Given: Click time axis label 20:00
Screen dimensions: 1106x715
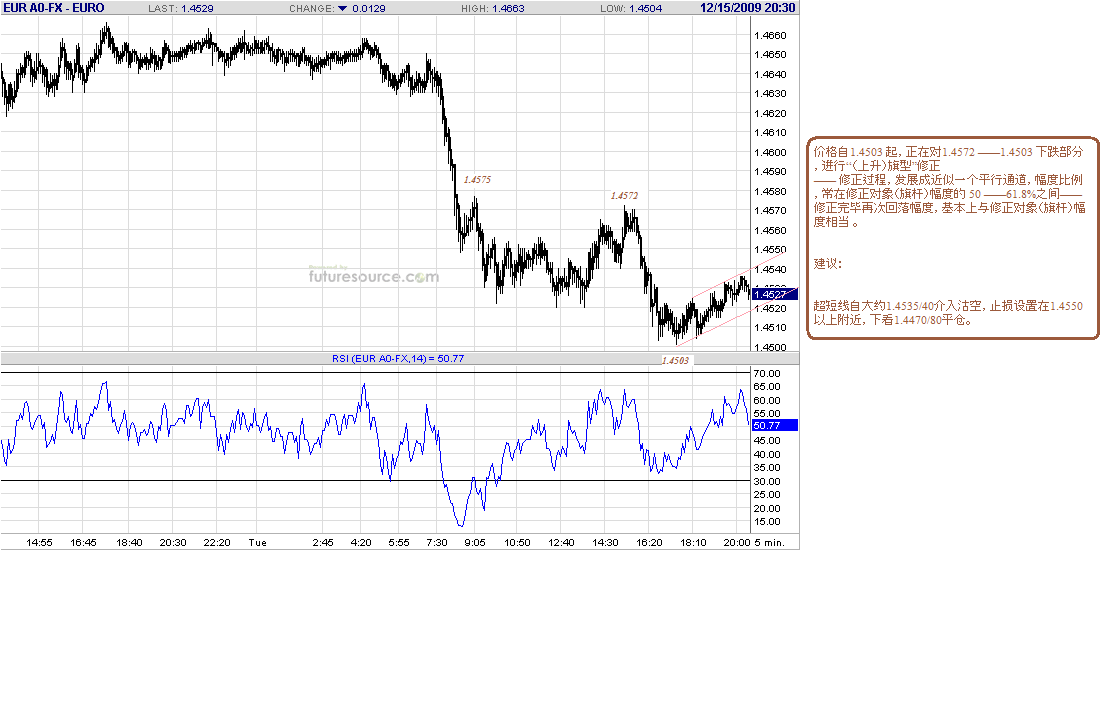Looking at the screenshot, I should [x=736, y=542].
